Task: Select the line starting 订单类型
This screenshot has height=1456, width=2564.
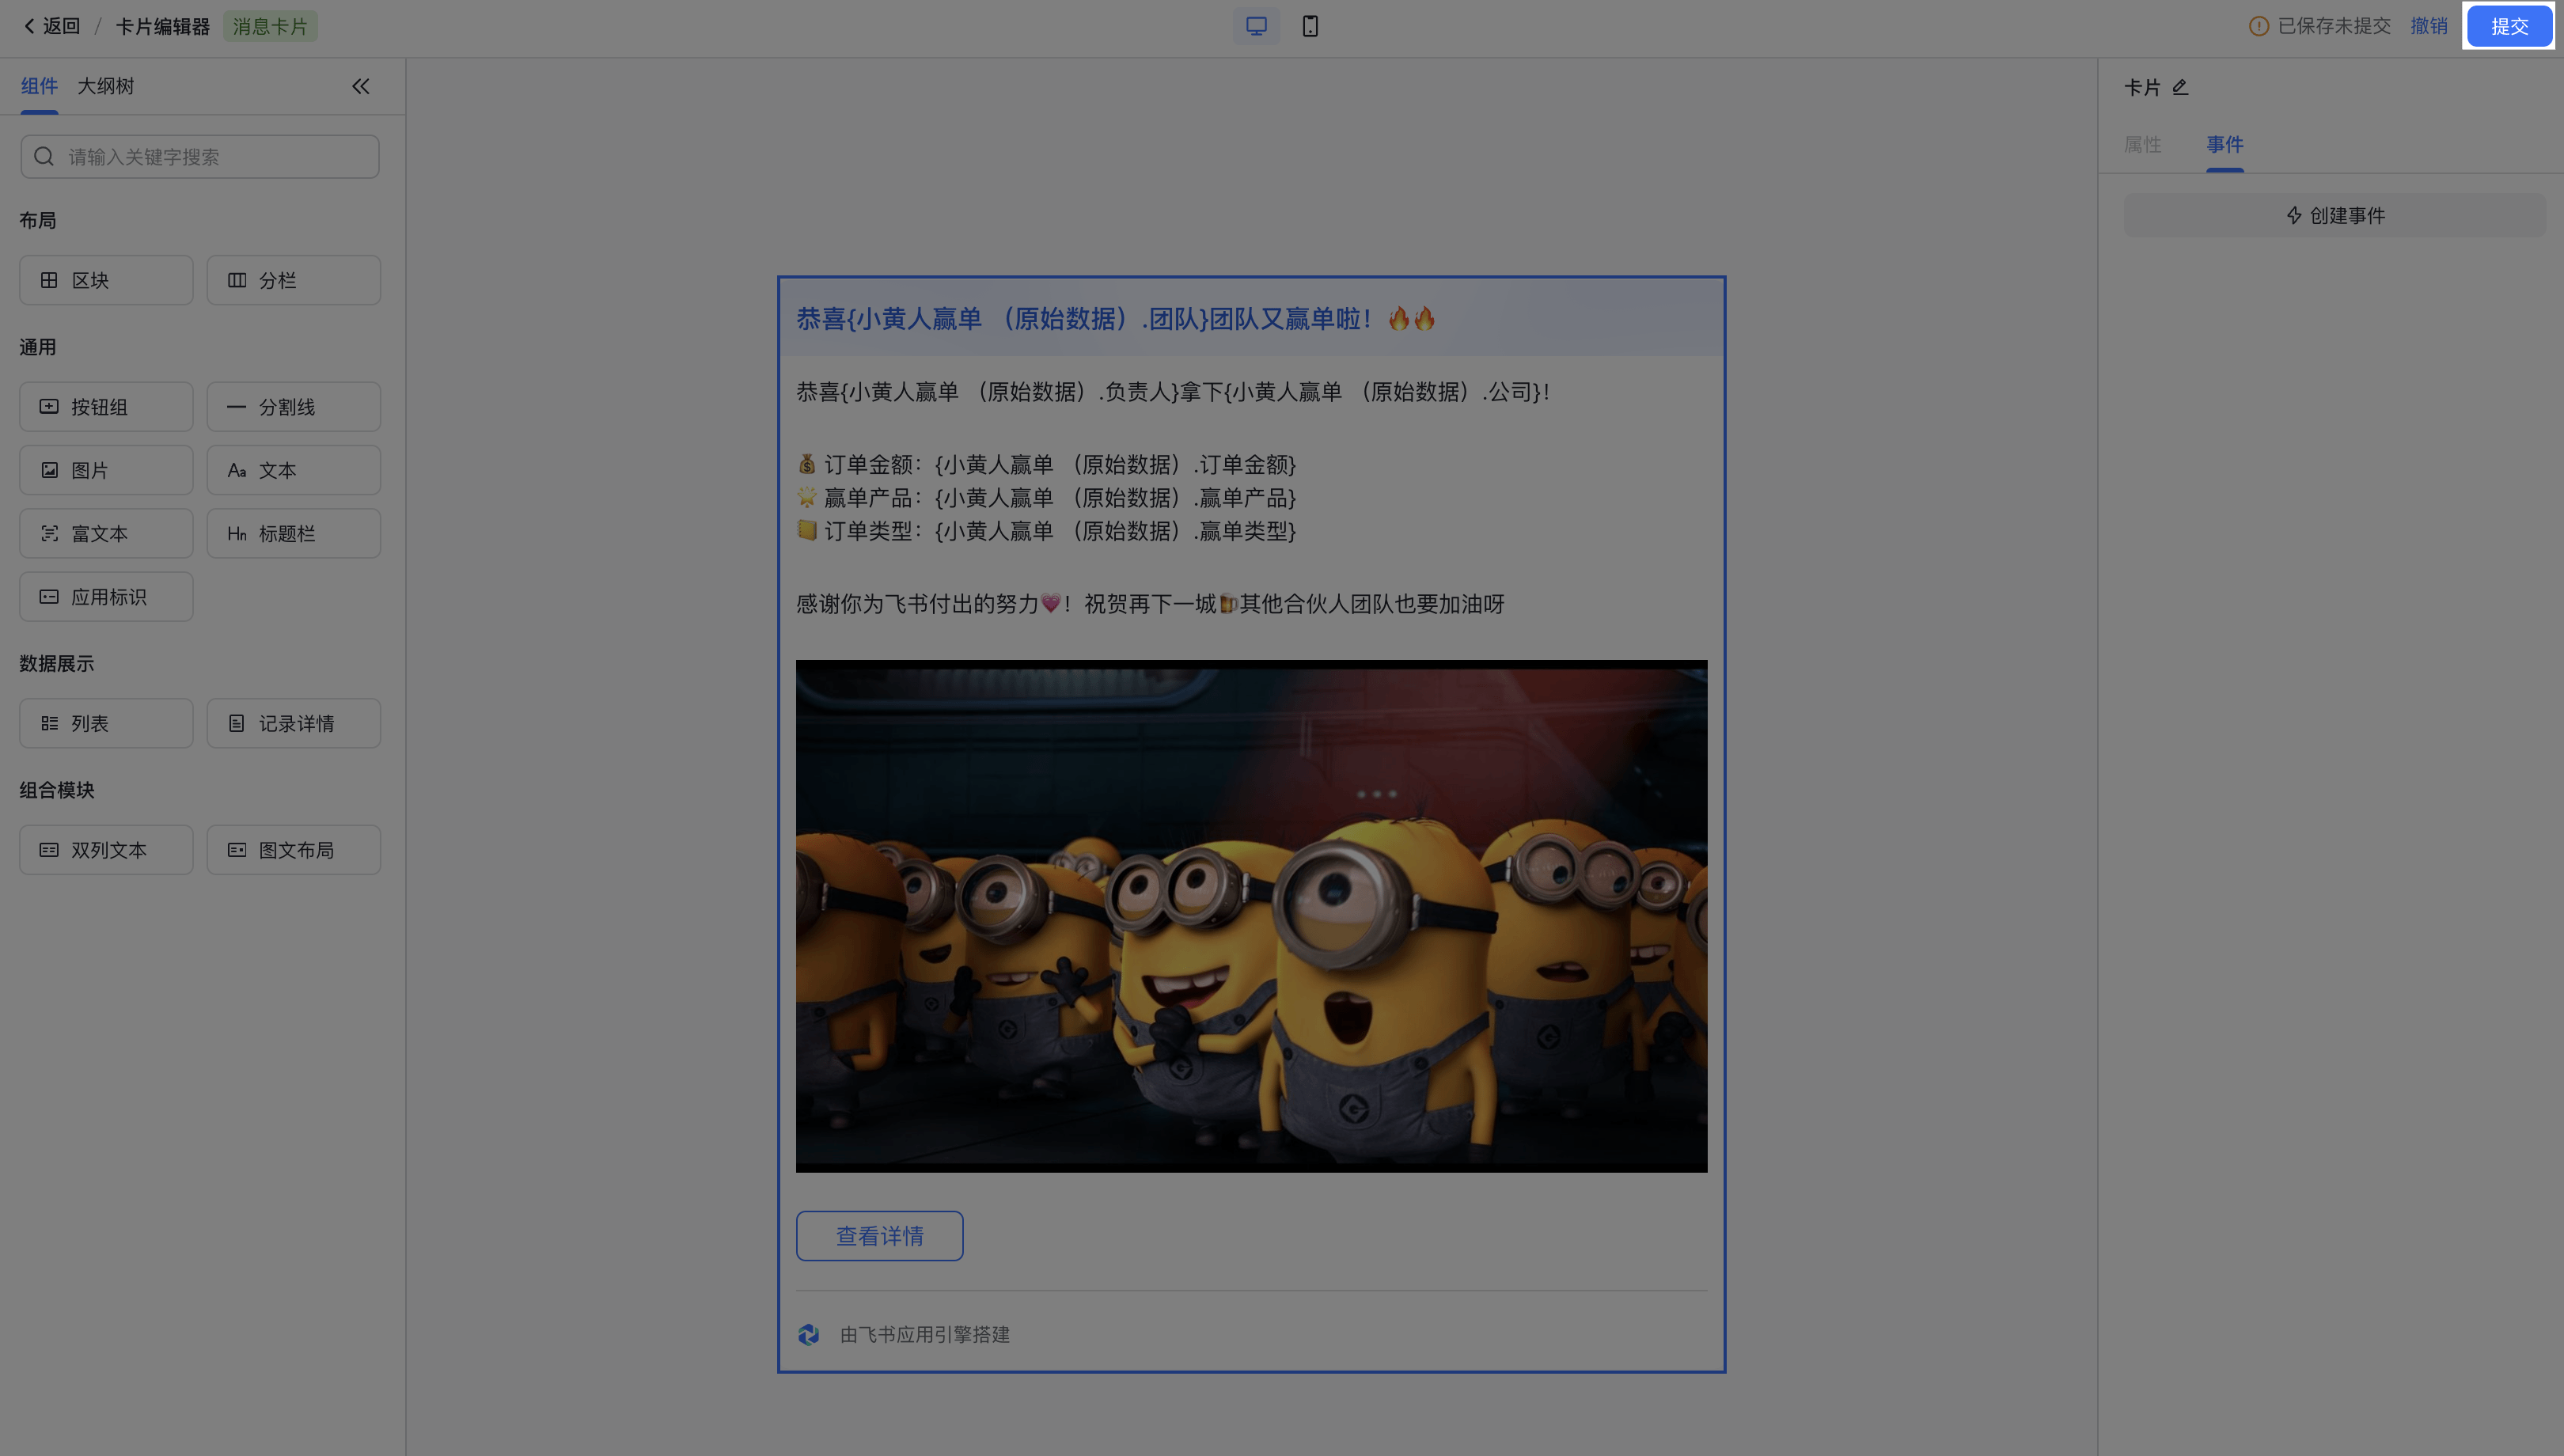Action: click(x=1046, y=531)
